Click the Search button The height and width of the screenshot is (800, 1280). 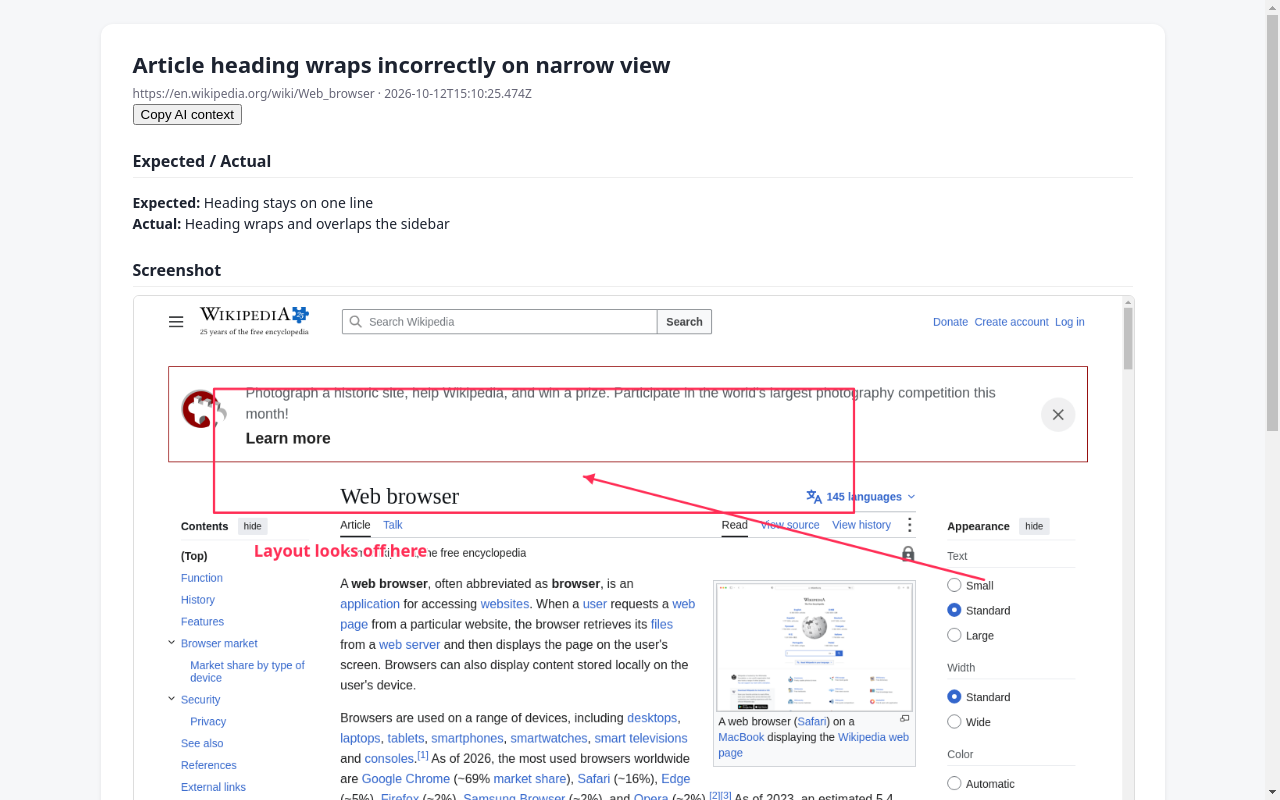click(x=684, y=322)
